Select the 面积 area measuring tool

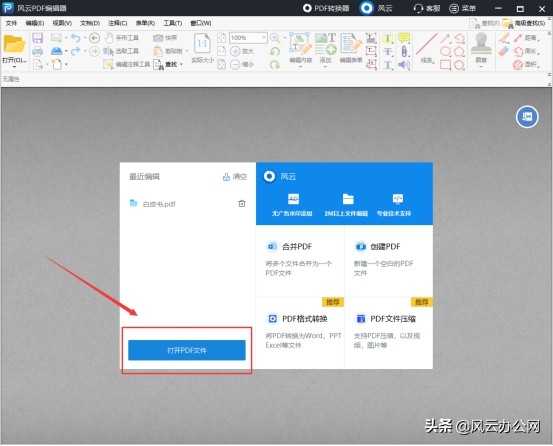point(525,65)
